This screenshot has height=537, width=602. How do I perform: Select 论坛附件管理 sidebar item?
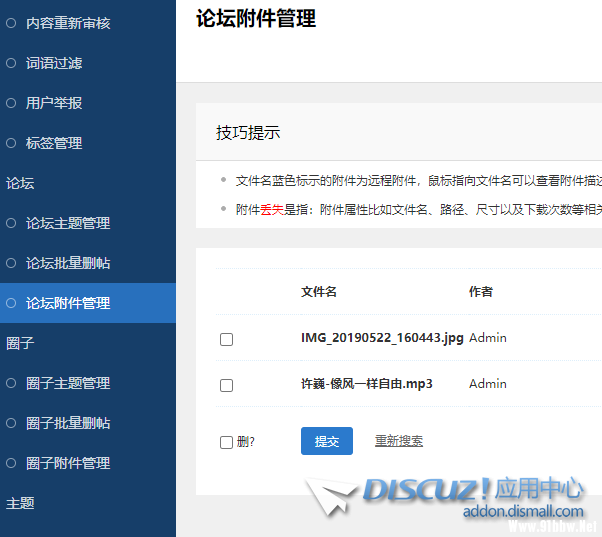point(67,303)
